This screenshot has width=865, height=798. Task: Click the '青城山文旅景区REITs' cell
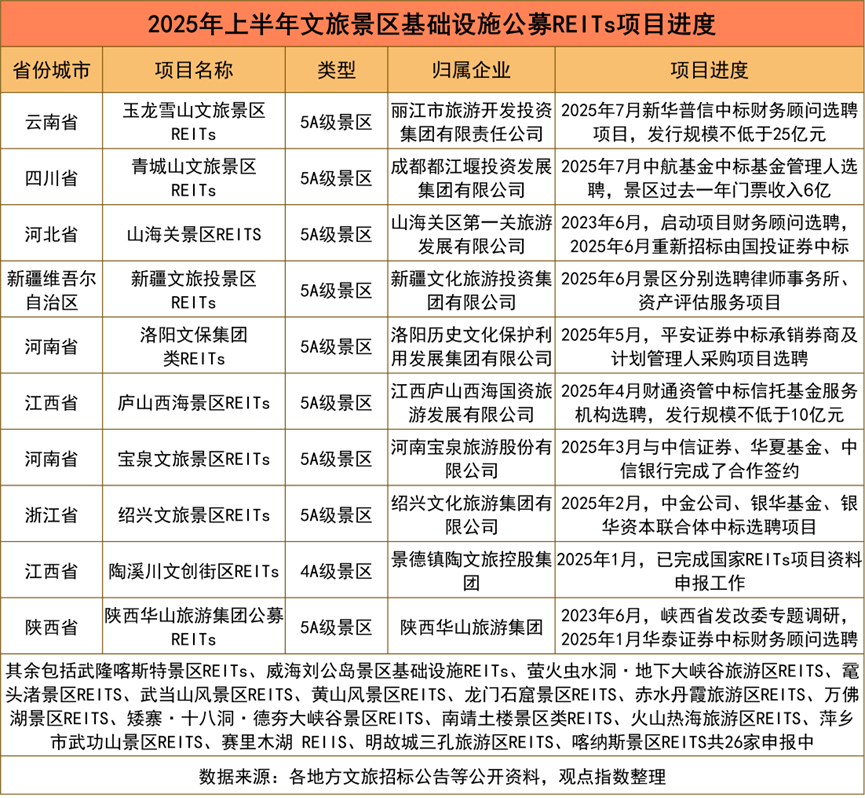click(194, 178)
